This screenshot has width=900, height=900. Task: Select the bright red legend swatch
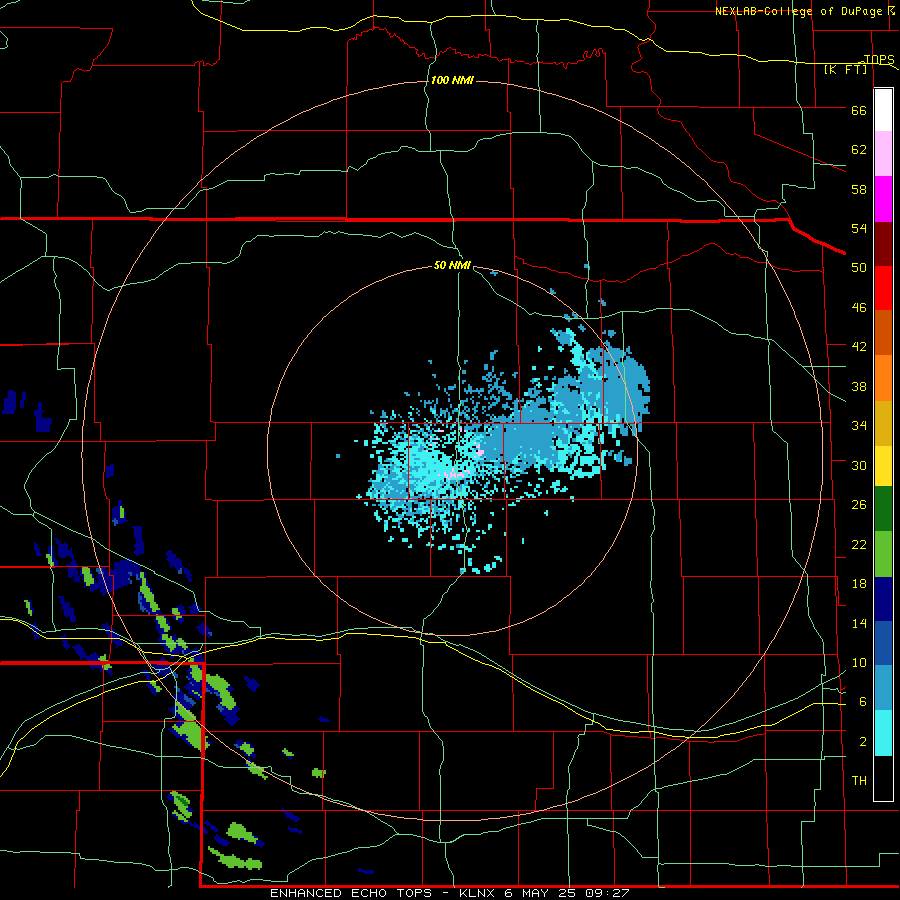coord(883,288)
